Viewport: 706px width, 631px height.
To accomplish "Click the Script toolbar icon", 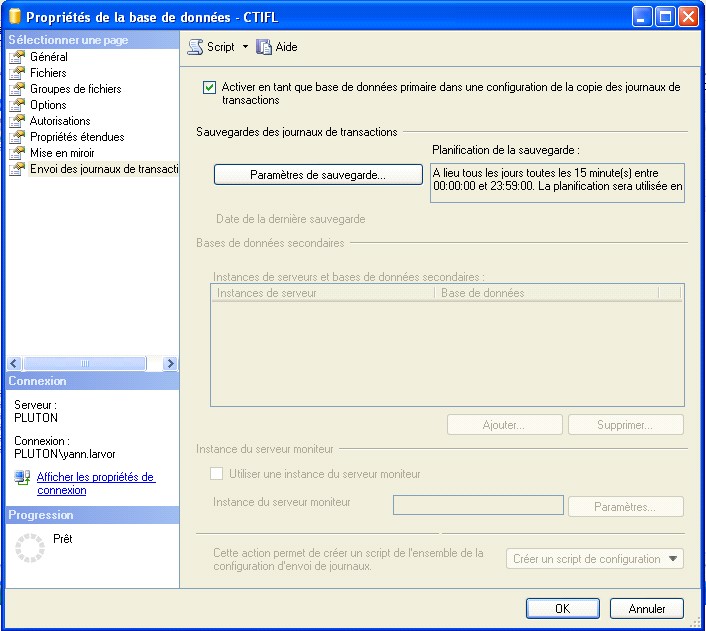I will tap(196, 47).
